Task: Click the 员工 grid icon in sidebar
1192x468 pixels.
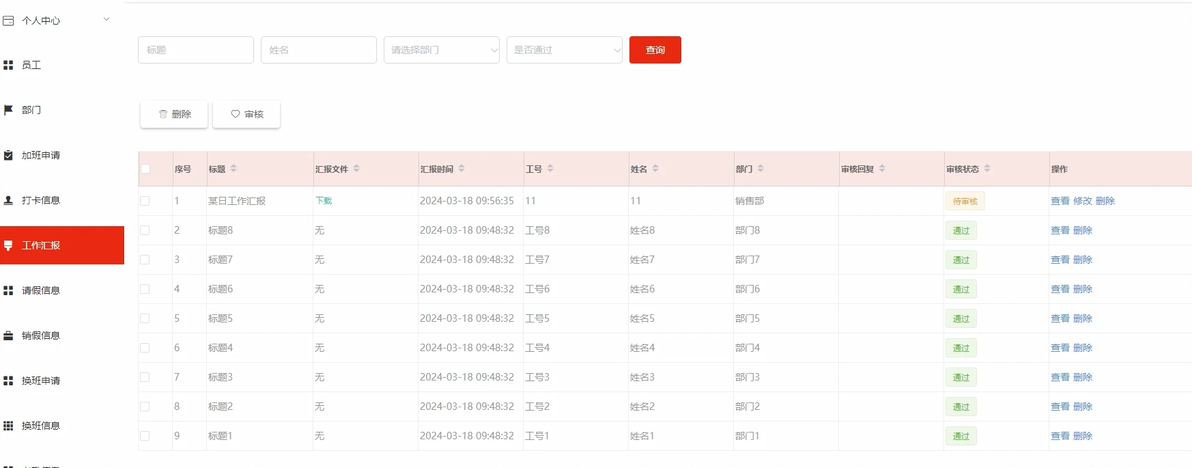Action: tap(8, 65)
